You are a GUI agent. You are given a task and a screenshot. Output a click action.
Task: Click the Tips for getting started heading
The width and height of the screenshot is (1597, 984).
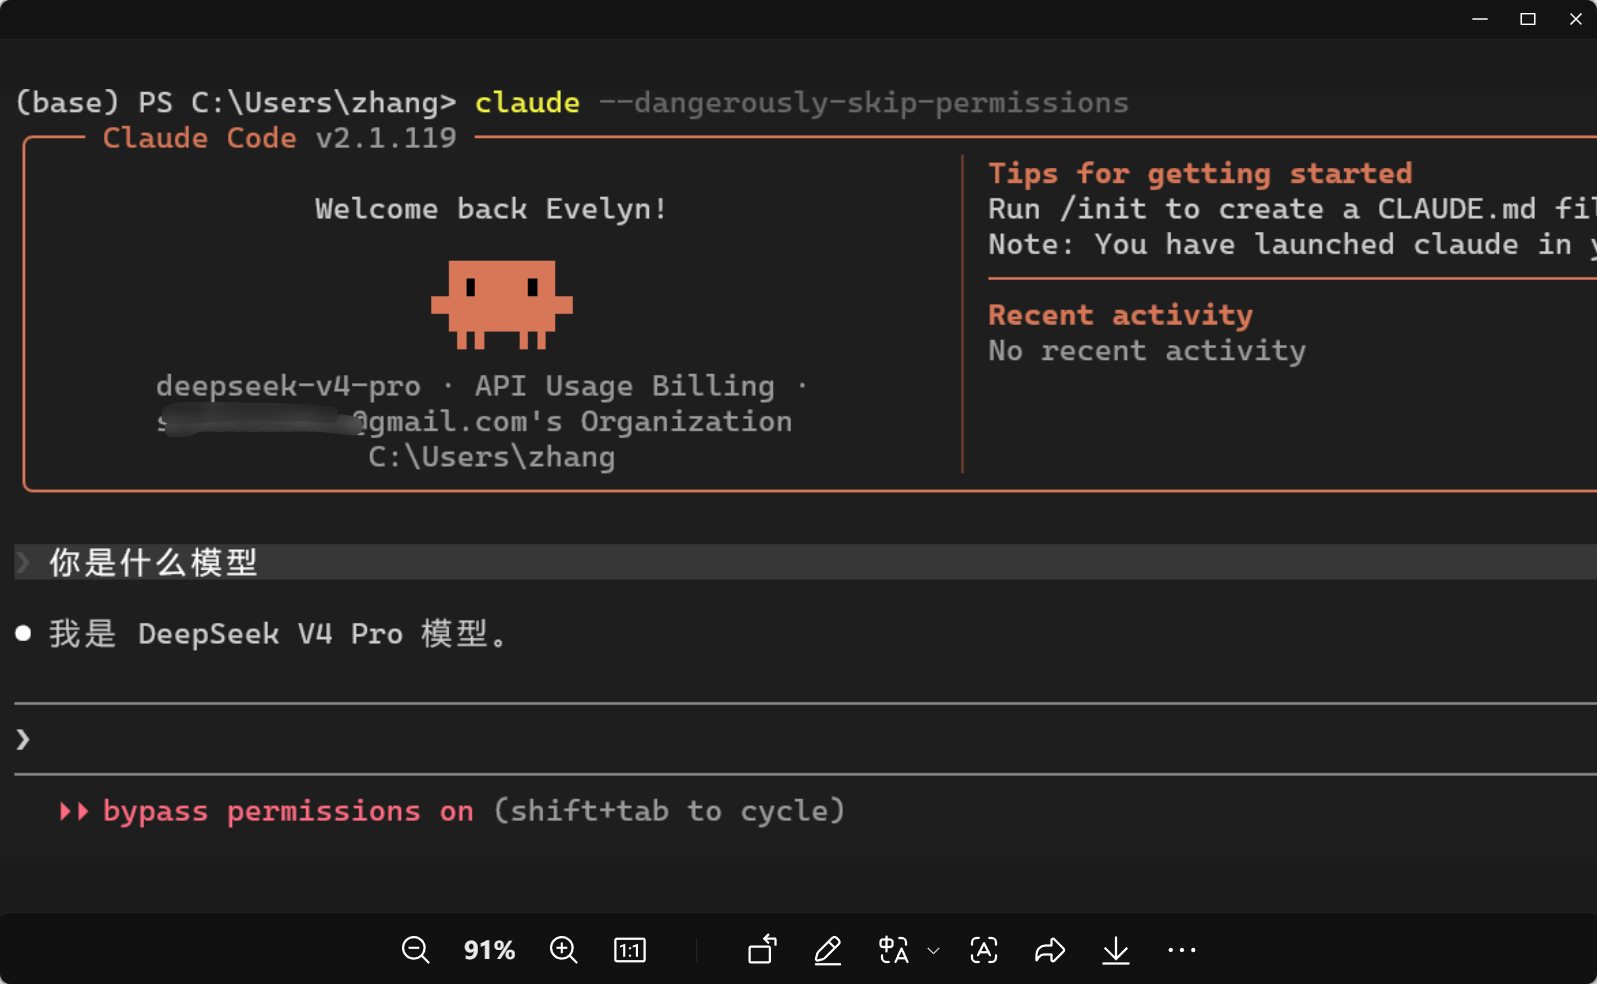tap(1200, 174)
